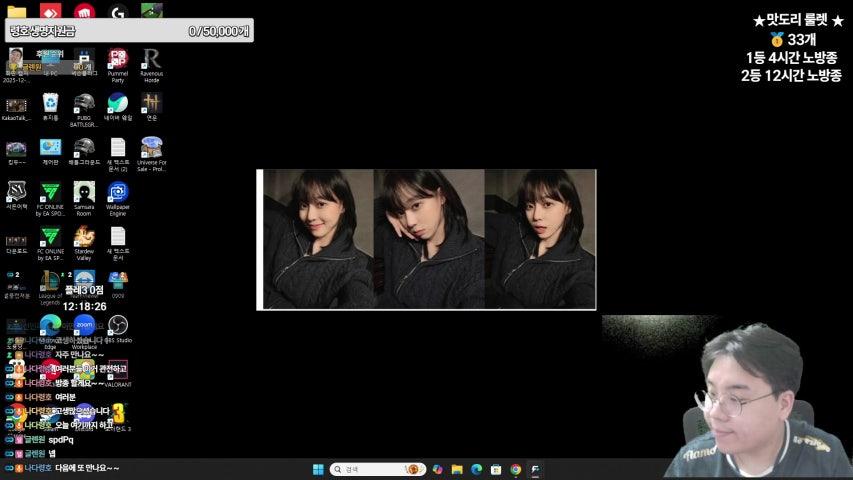
Task: Open Google Chrome from the taskbar
Action: 515,469
